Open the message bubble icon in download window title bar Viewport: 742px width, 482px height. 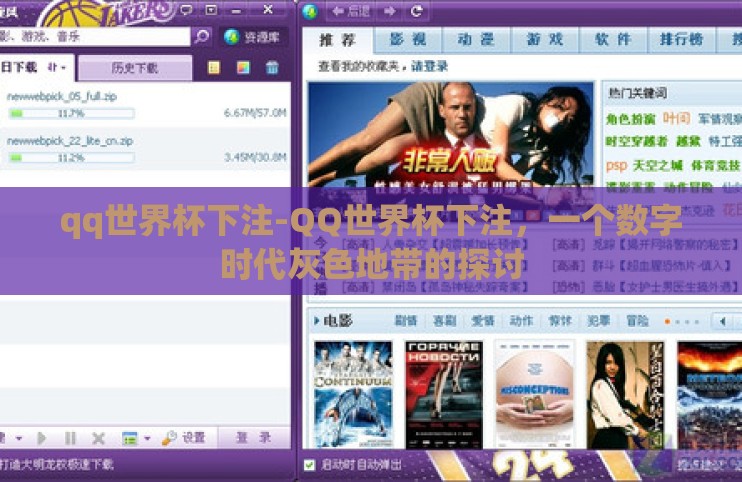[x=186, y=9]
